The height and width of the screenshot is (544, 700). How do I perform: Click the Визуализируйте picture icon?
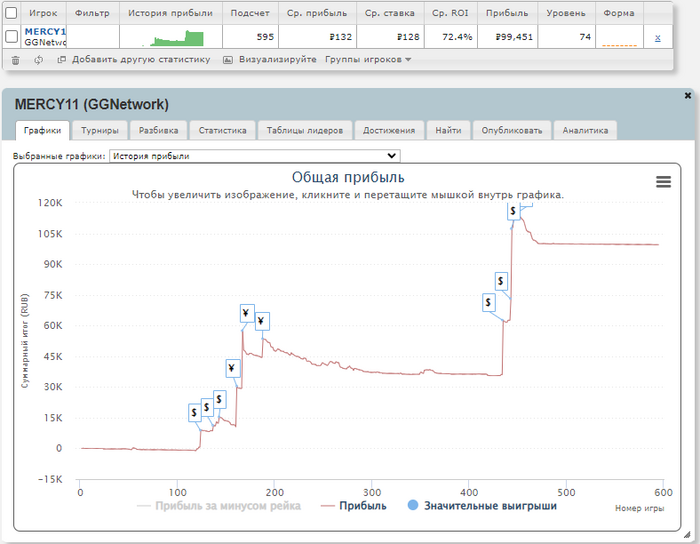[x=228, y=59]
